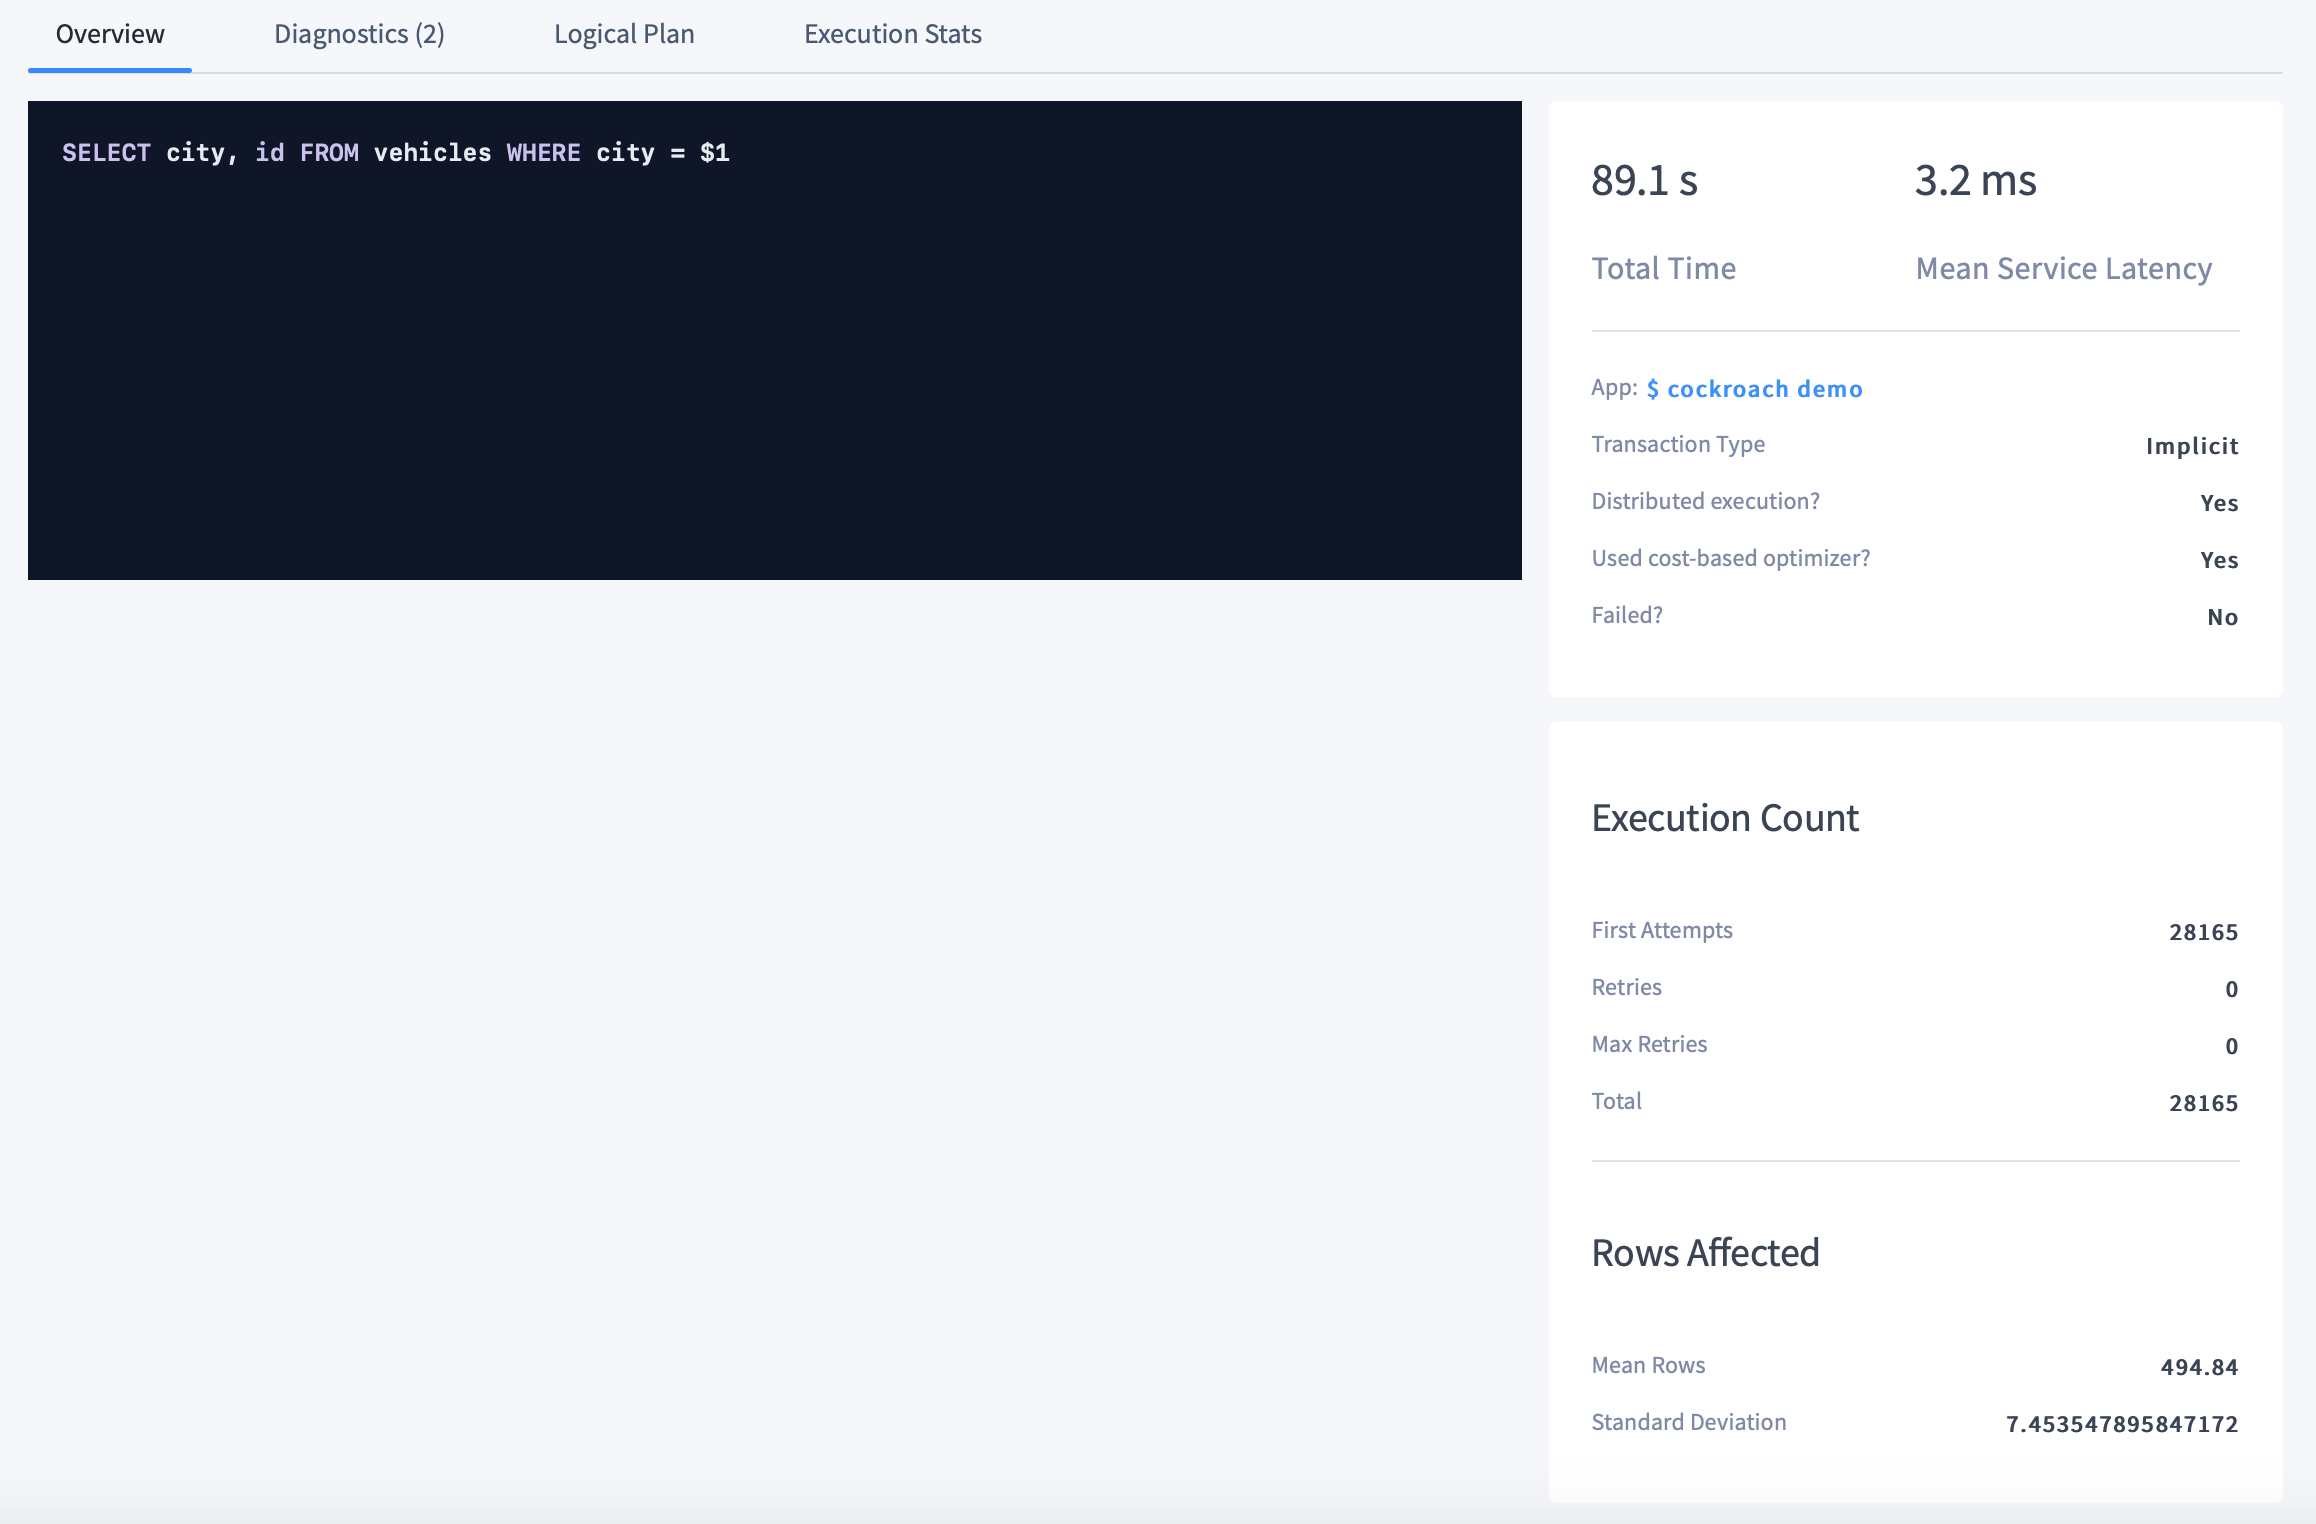The width and height of the screenshot is (2316, 1524).
Task: Click the SQL query text for vehicles
Action: point(396,152)
